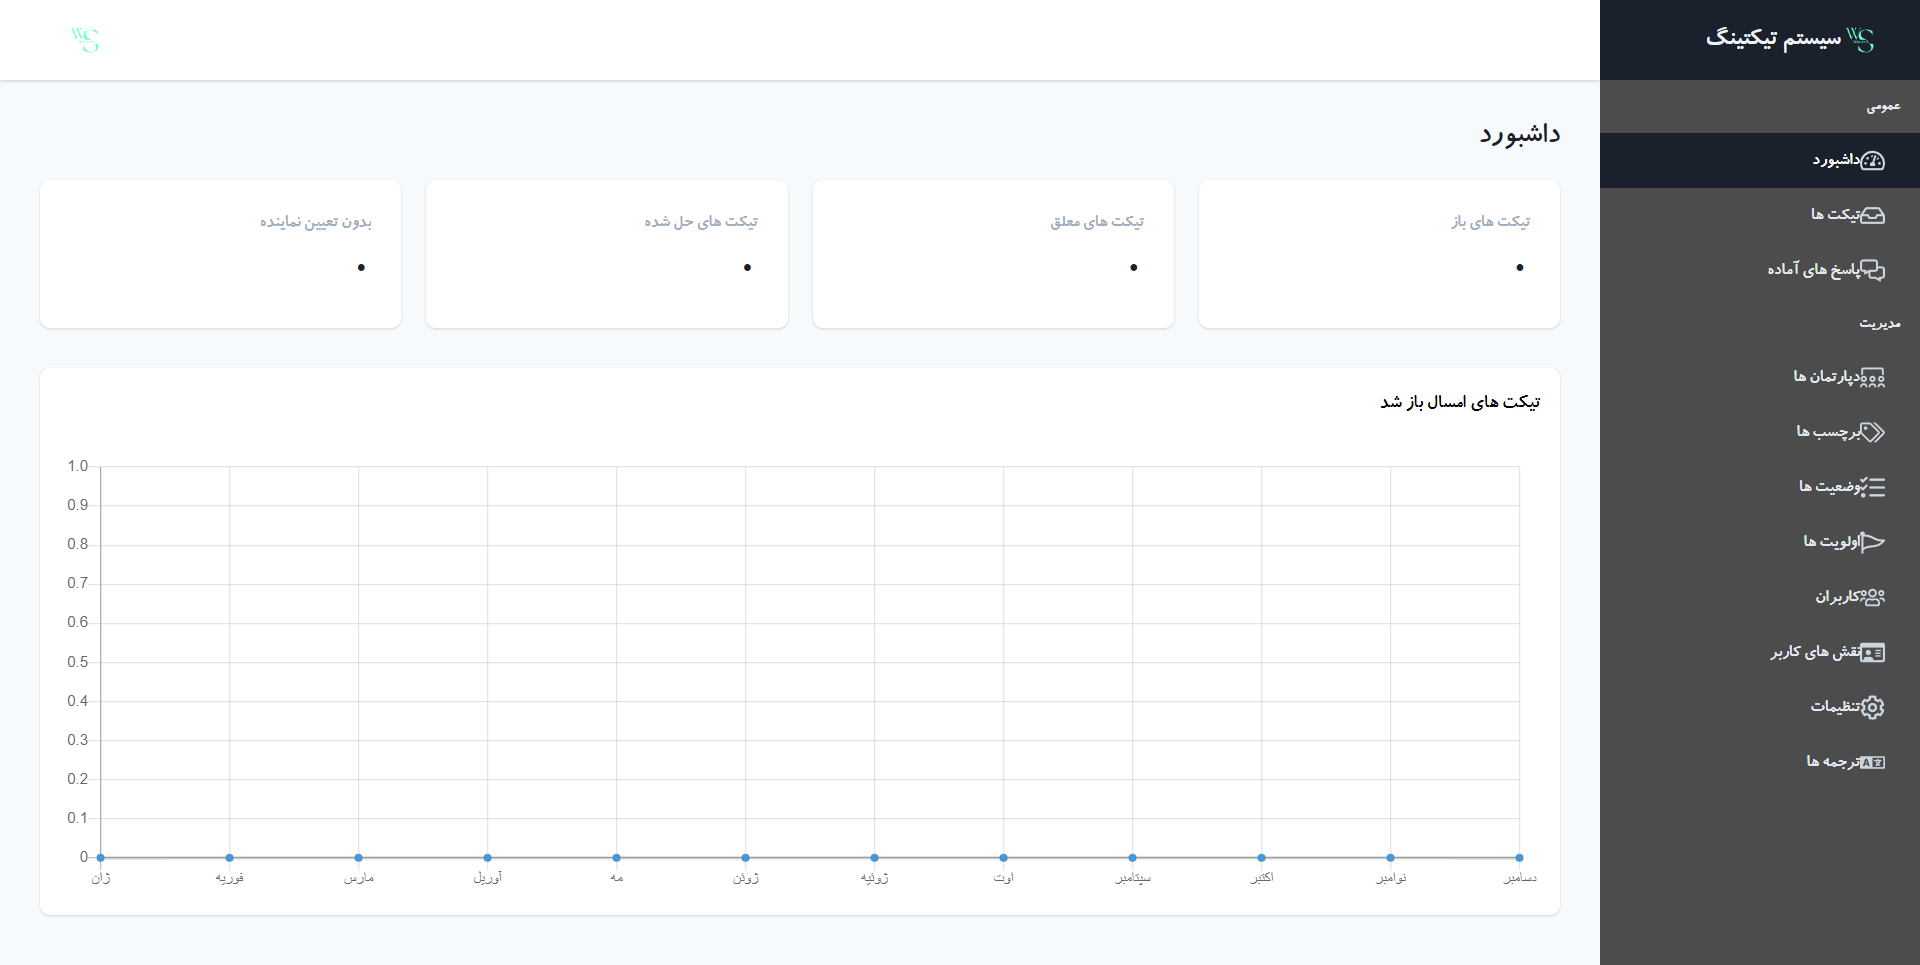Viewport: 1920px width, 965px height.
Task: Click the chart data point for دسامبر
Action: [x=1520, y=858]
